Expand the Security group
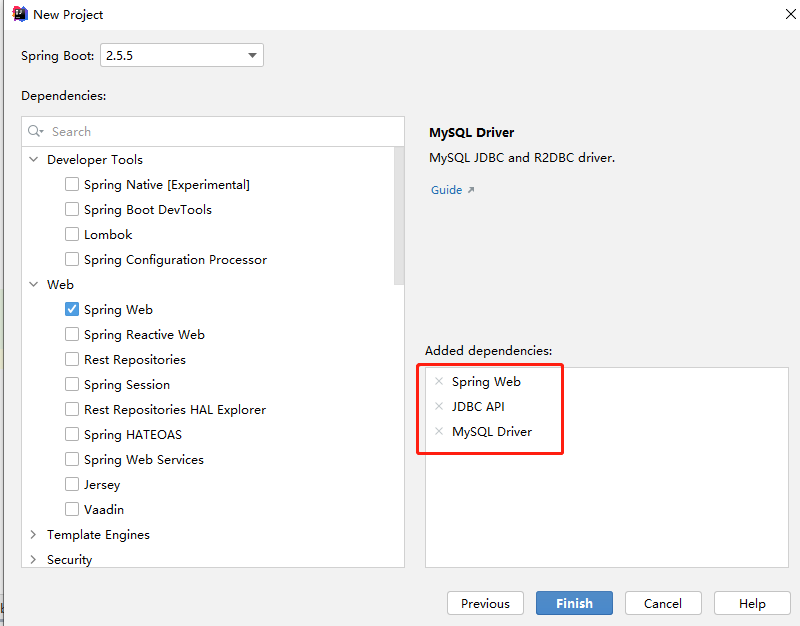This screenshot has height=626, width=800. pyautogui.click(x=34, y=559)
